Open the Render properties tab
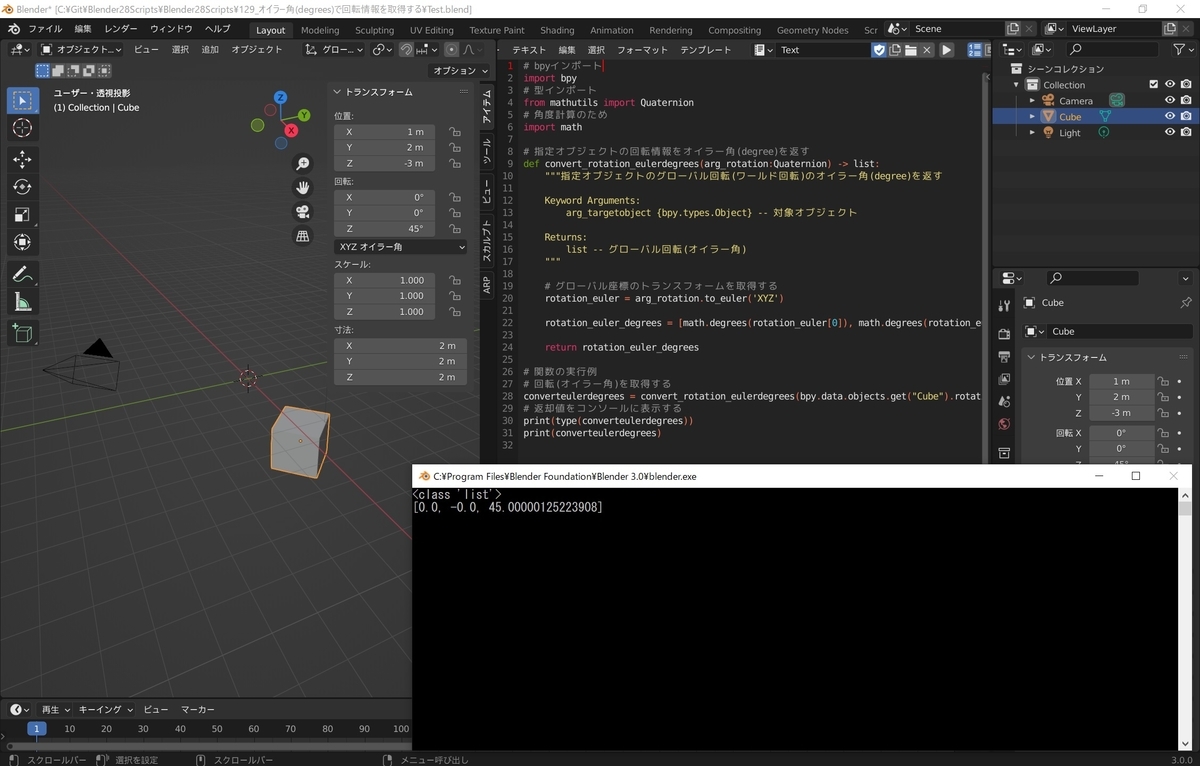Image resolution: width=1200 pixels, height=766 pixels. pyautogui.click(x=1005, y=333)
